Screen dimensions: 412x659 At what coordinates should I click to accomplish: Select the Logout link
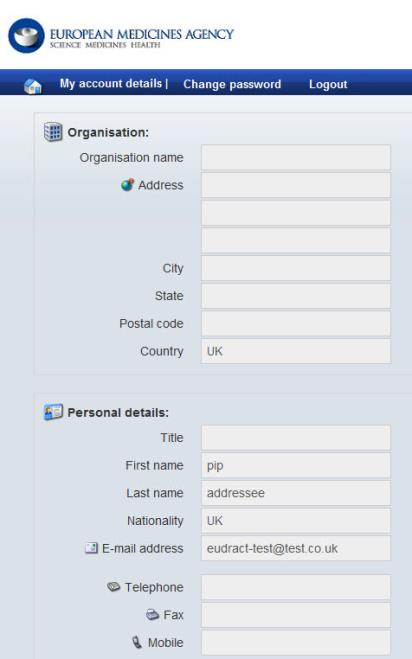(x=328, y=84)
